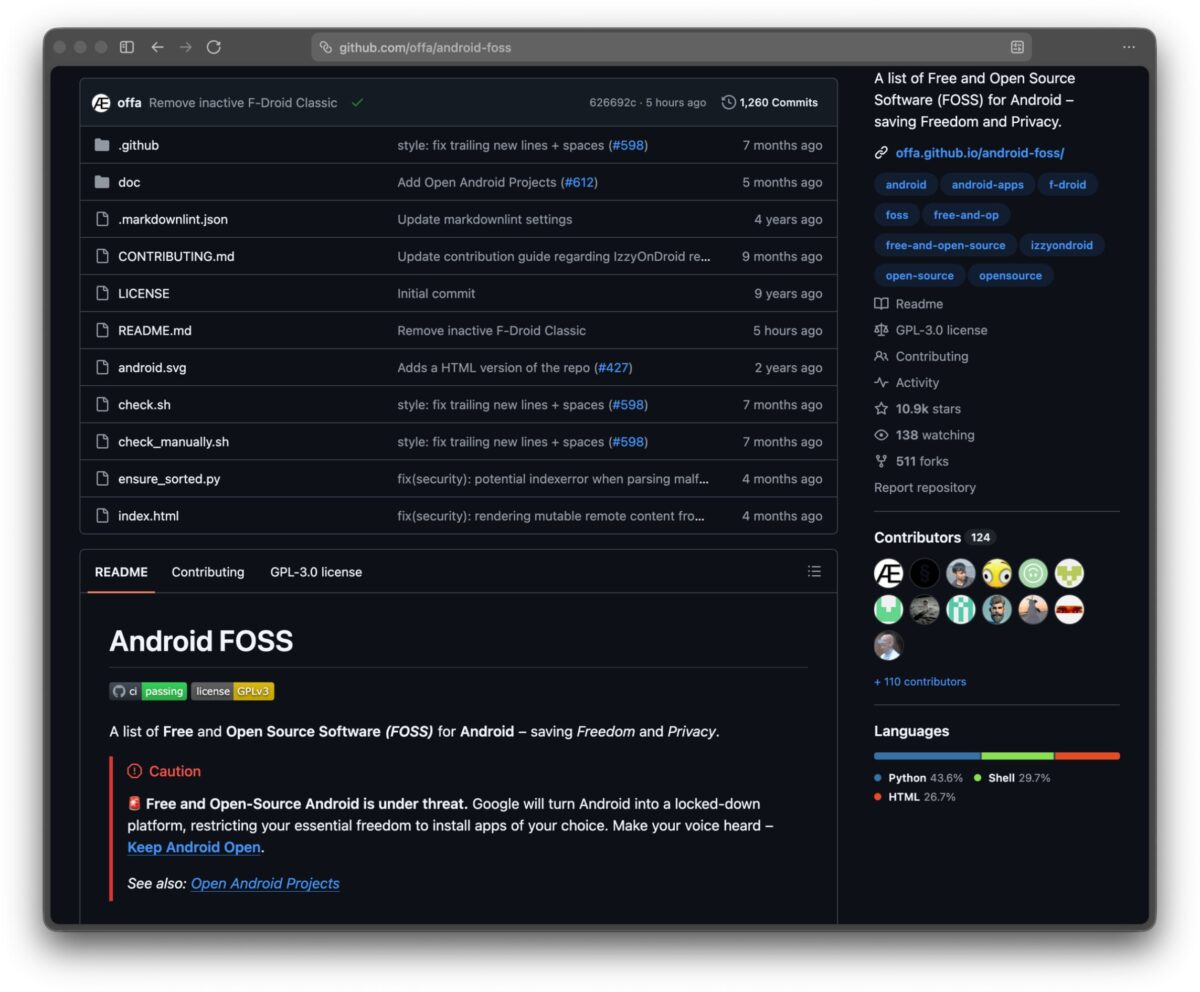Open #598 link in .github row
This screenshot has height=992, width=1200.
click(628, 146)
